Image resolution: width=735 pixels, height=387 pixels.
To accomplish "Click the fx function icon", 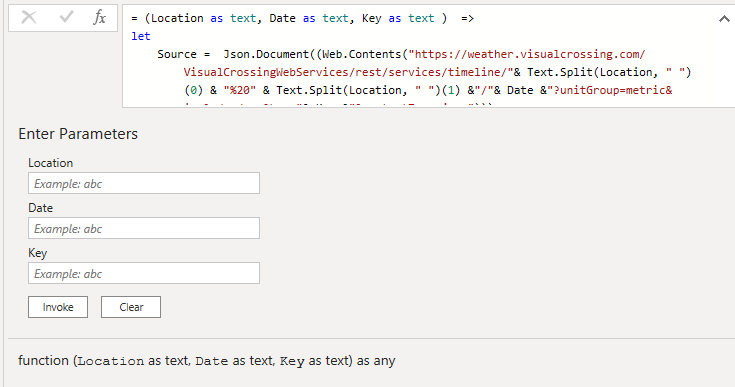I will pyautogui.click(x=99, y=17).
